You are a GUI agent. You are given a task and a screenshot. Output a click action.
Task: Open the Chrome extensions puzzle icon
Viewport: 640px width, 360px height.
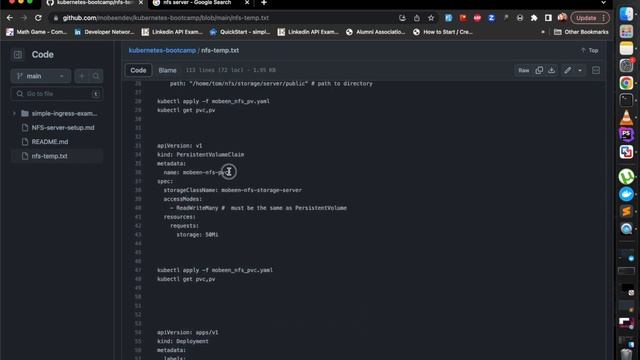tap(534, 18)
